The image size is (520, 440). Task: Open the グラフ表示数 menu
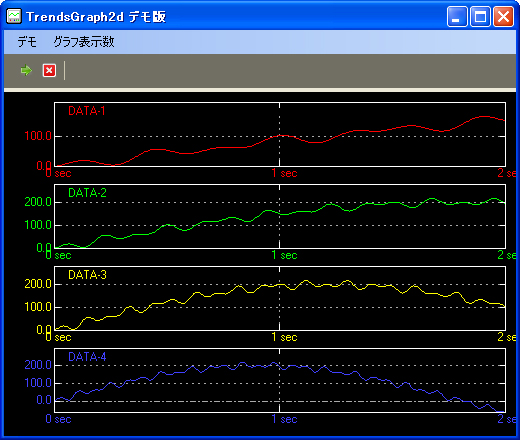click(x=84, y=42)
